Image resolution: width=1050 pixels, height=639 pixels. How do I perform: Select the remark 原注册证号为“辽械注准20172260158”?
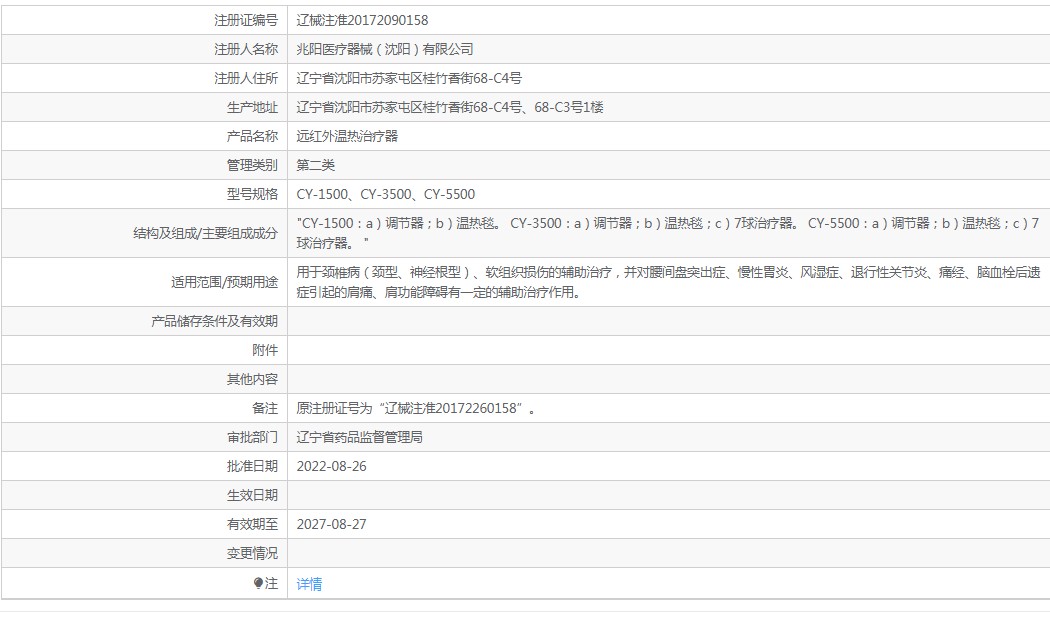(416, 409)
